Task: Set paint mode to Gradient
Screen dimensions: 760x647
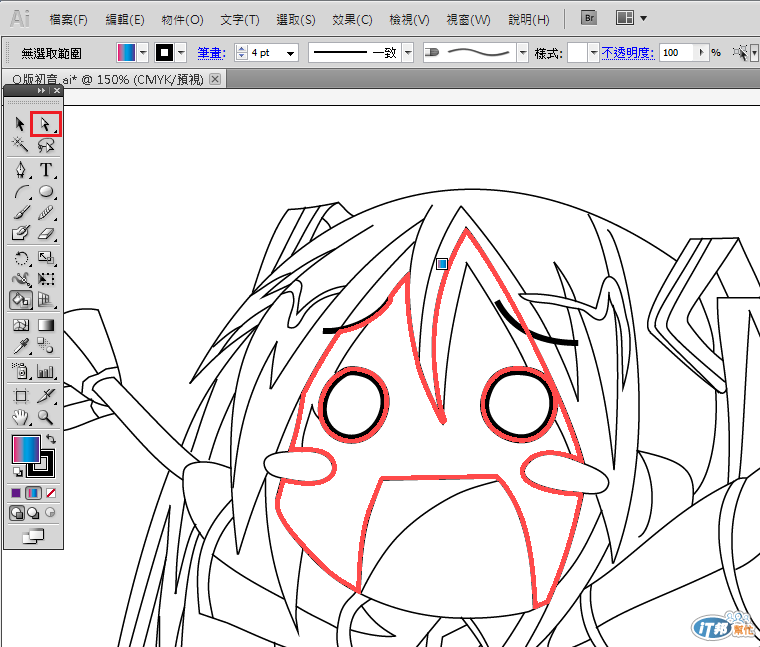Action: (33, 493)
